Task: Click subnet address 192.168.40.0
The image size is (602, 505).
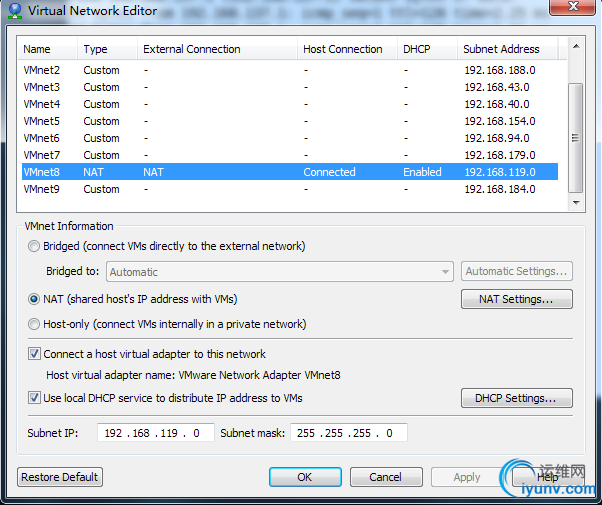Action: [497, 104]
